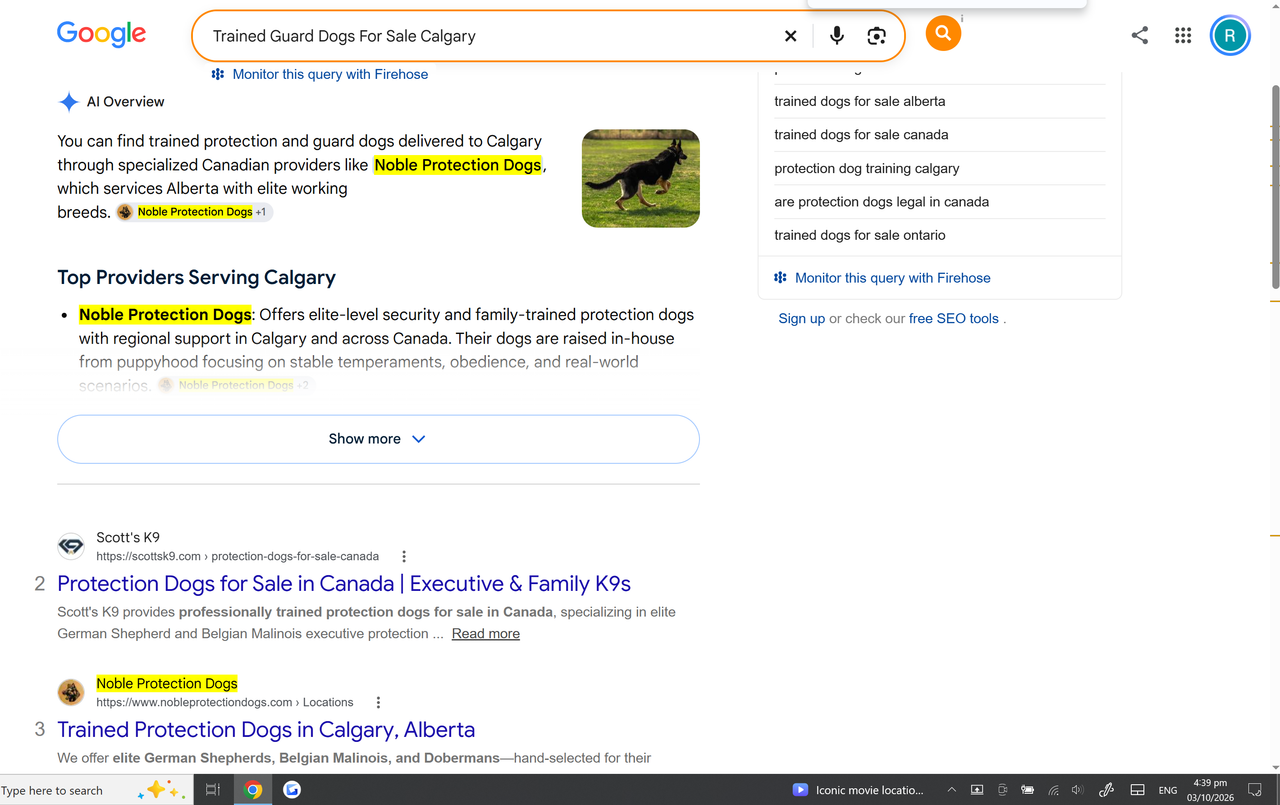Screen dimensions: 1280x805
Task: Click Firehose monitor link below related searches
Action: pyautogui.click(x=883, y=278)
